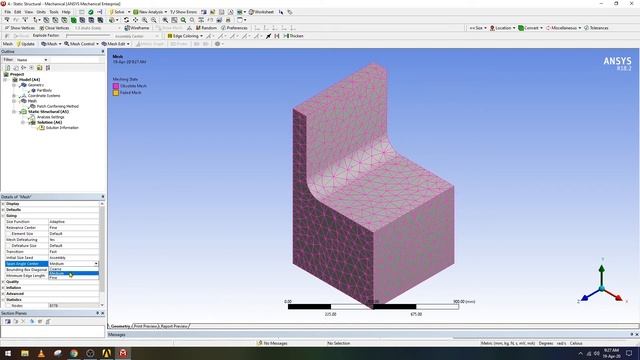Switch to Report Preview tab
This screenshot has width=640, height=360.
(174, 326)
